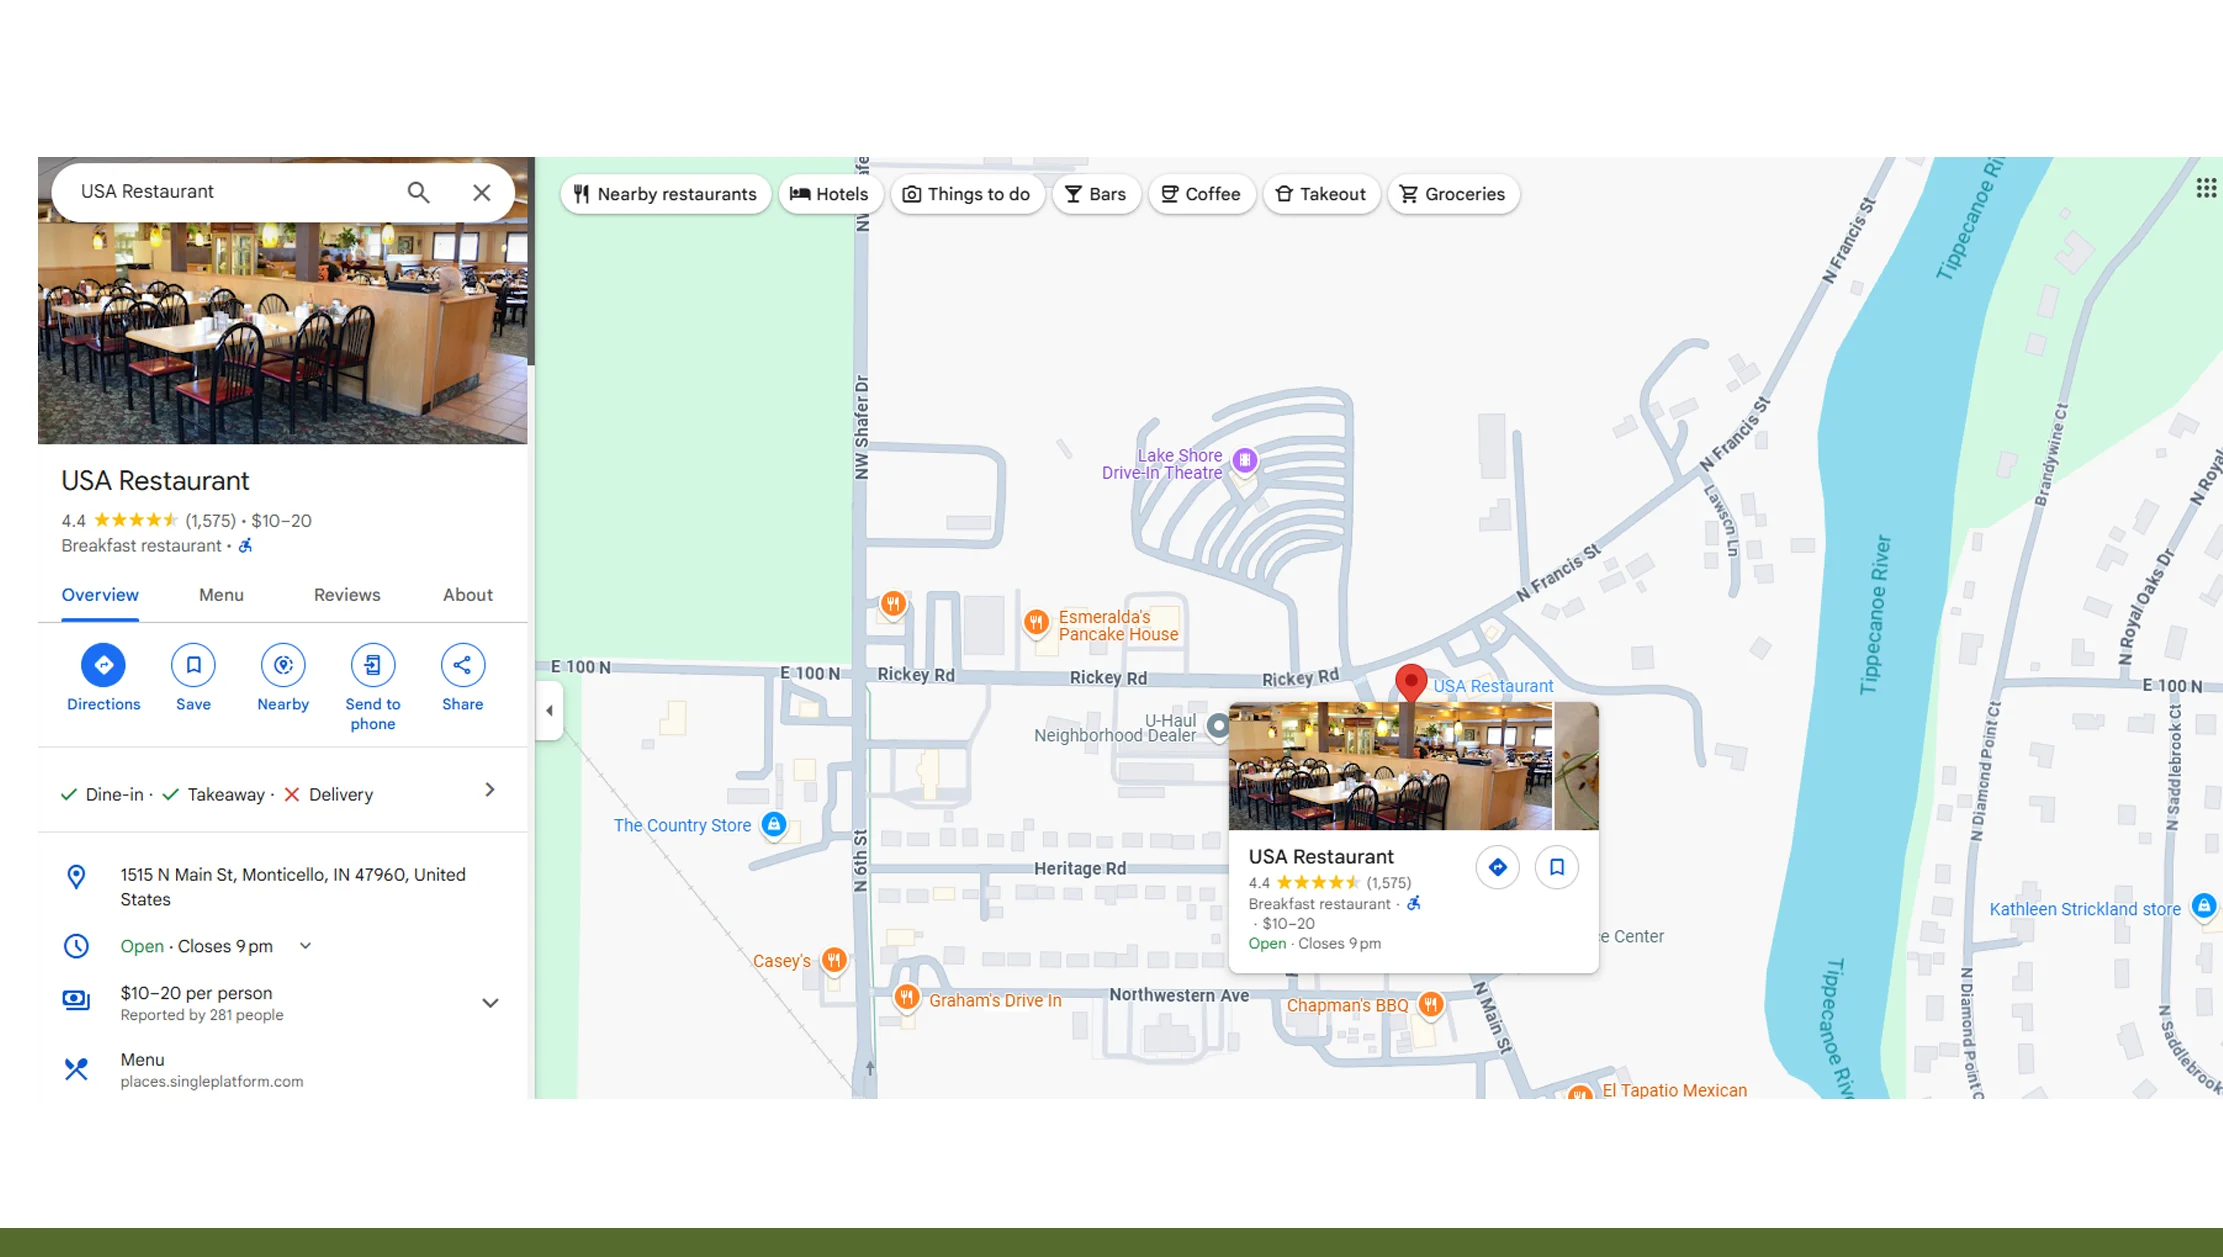The width and height of the screenshot is (2223, 1257).
Task: Switch to the Reviews tab
Action: 347,595
